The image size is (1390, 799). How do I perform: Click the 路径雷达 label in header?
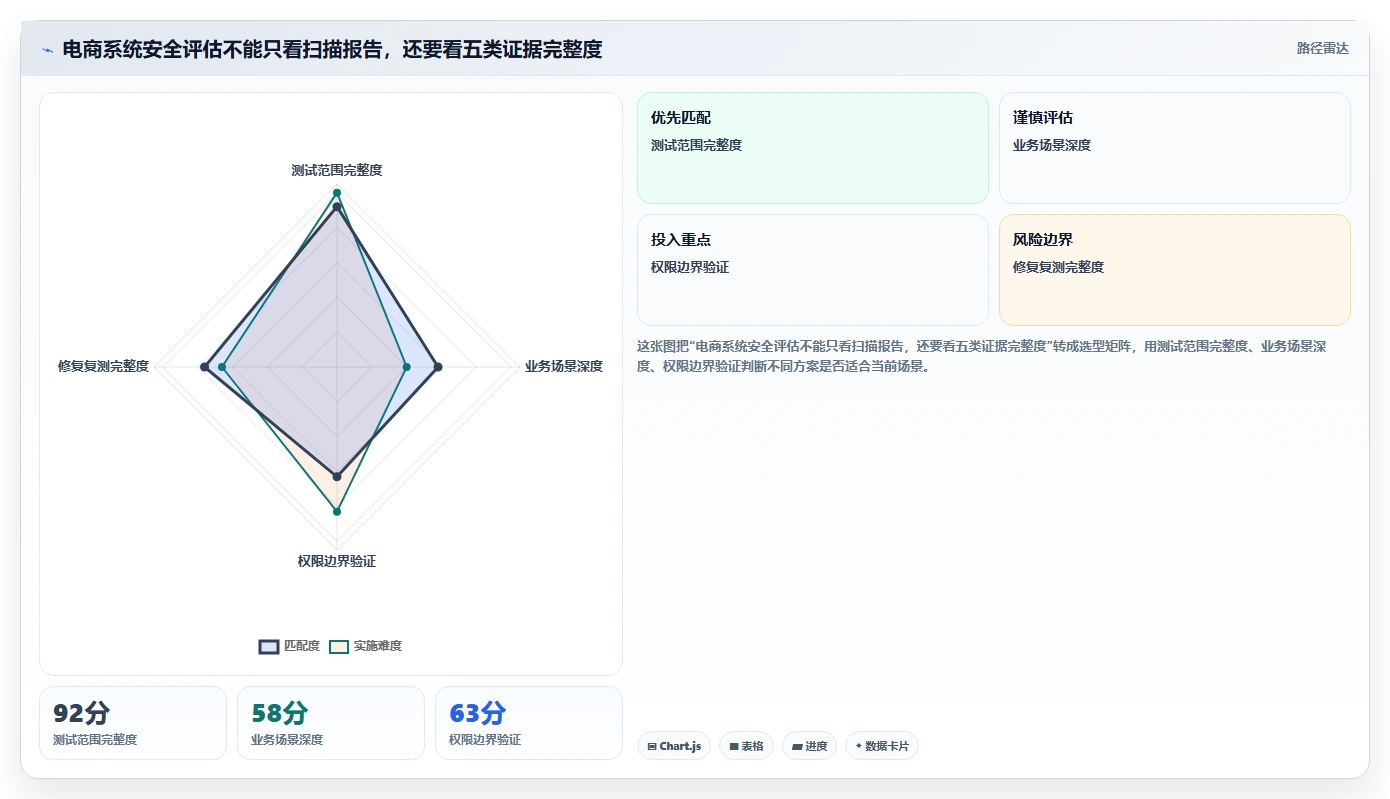(1323, 48)
